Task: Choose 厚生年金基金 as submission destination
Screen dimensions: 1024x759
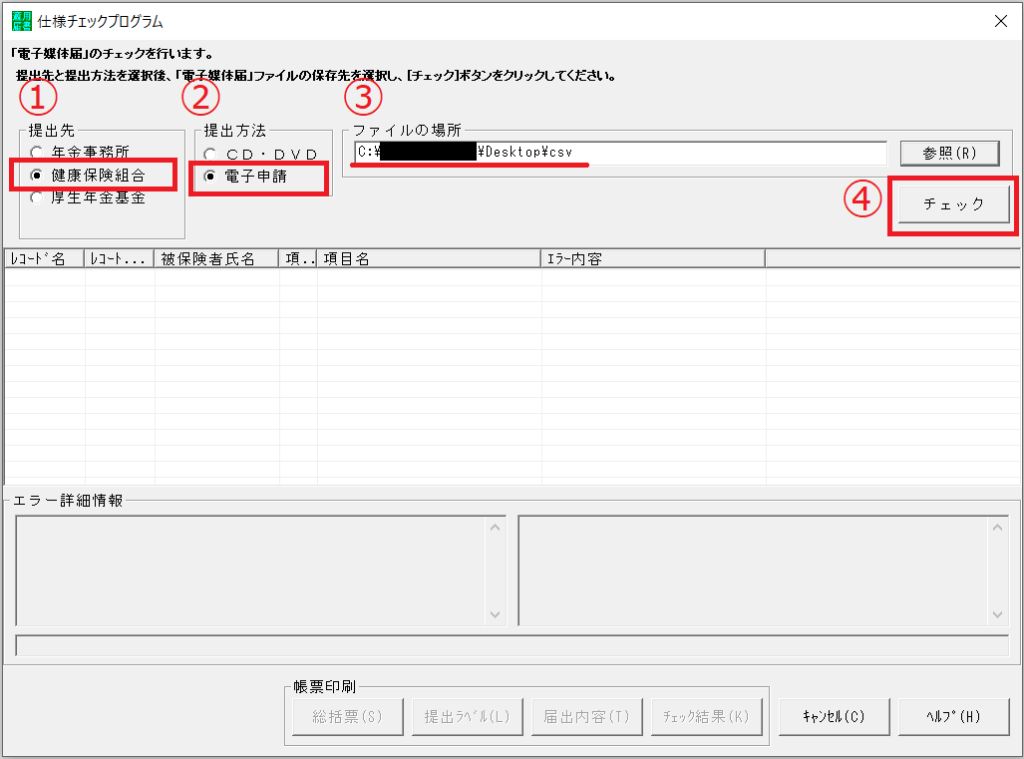Action: tap(37, 197)
